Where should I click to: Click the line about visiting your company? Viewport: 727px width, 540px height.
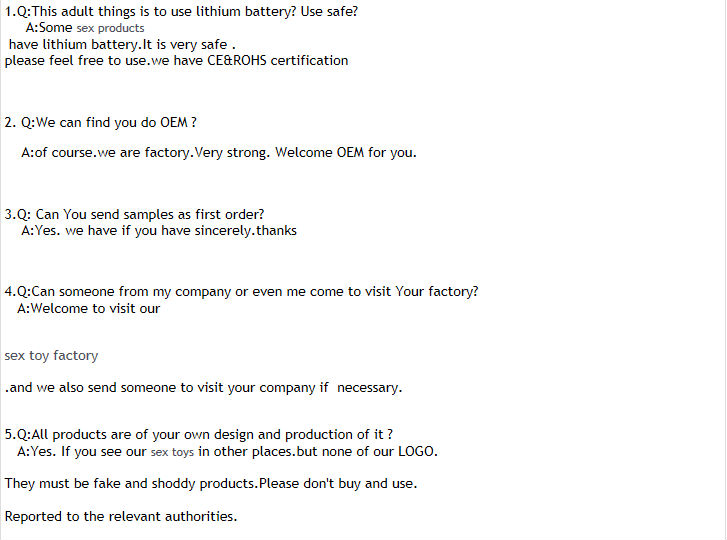point(204,388)
